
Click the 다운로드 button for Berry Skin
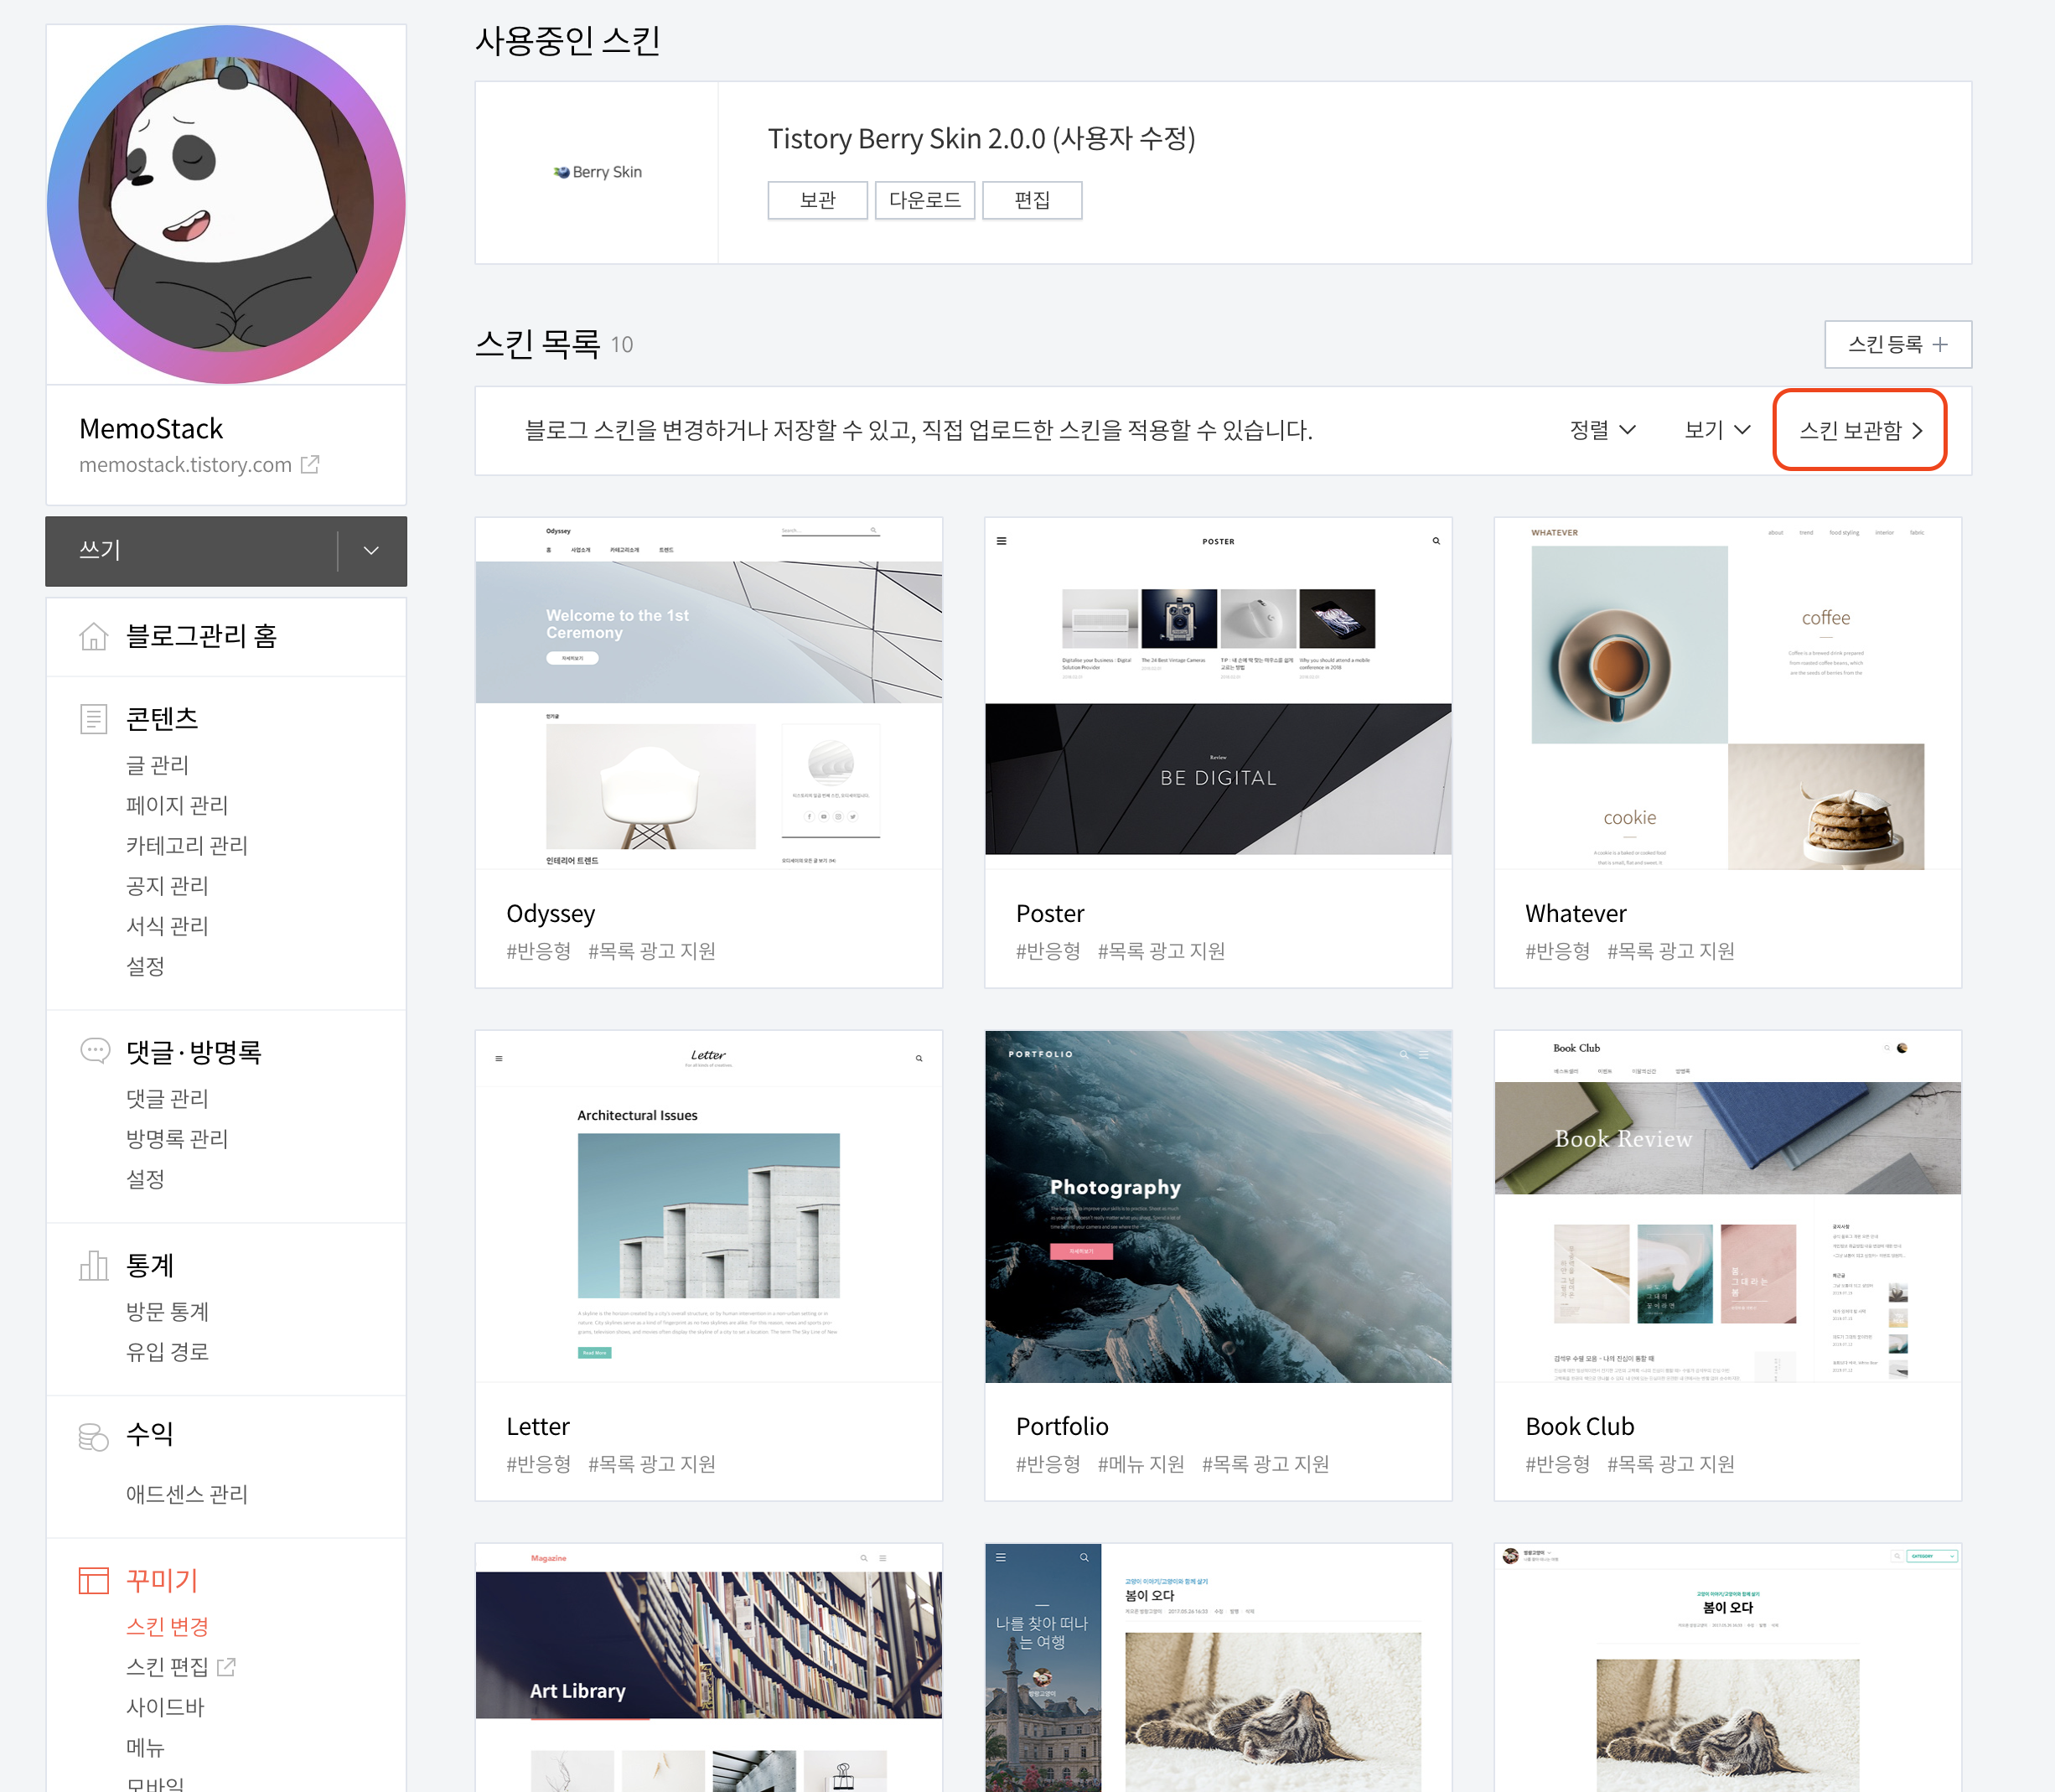[x=924, y=200]
